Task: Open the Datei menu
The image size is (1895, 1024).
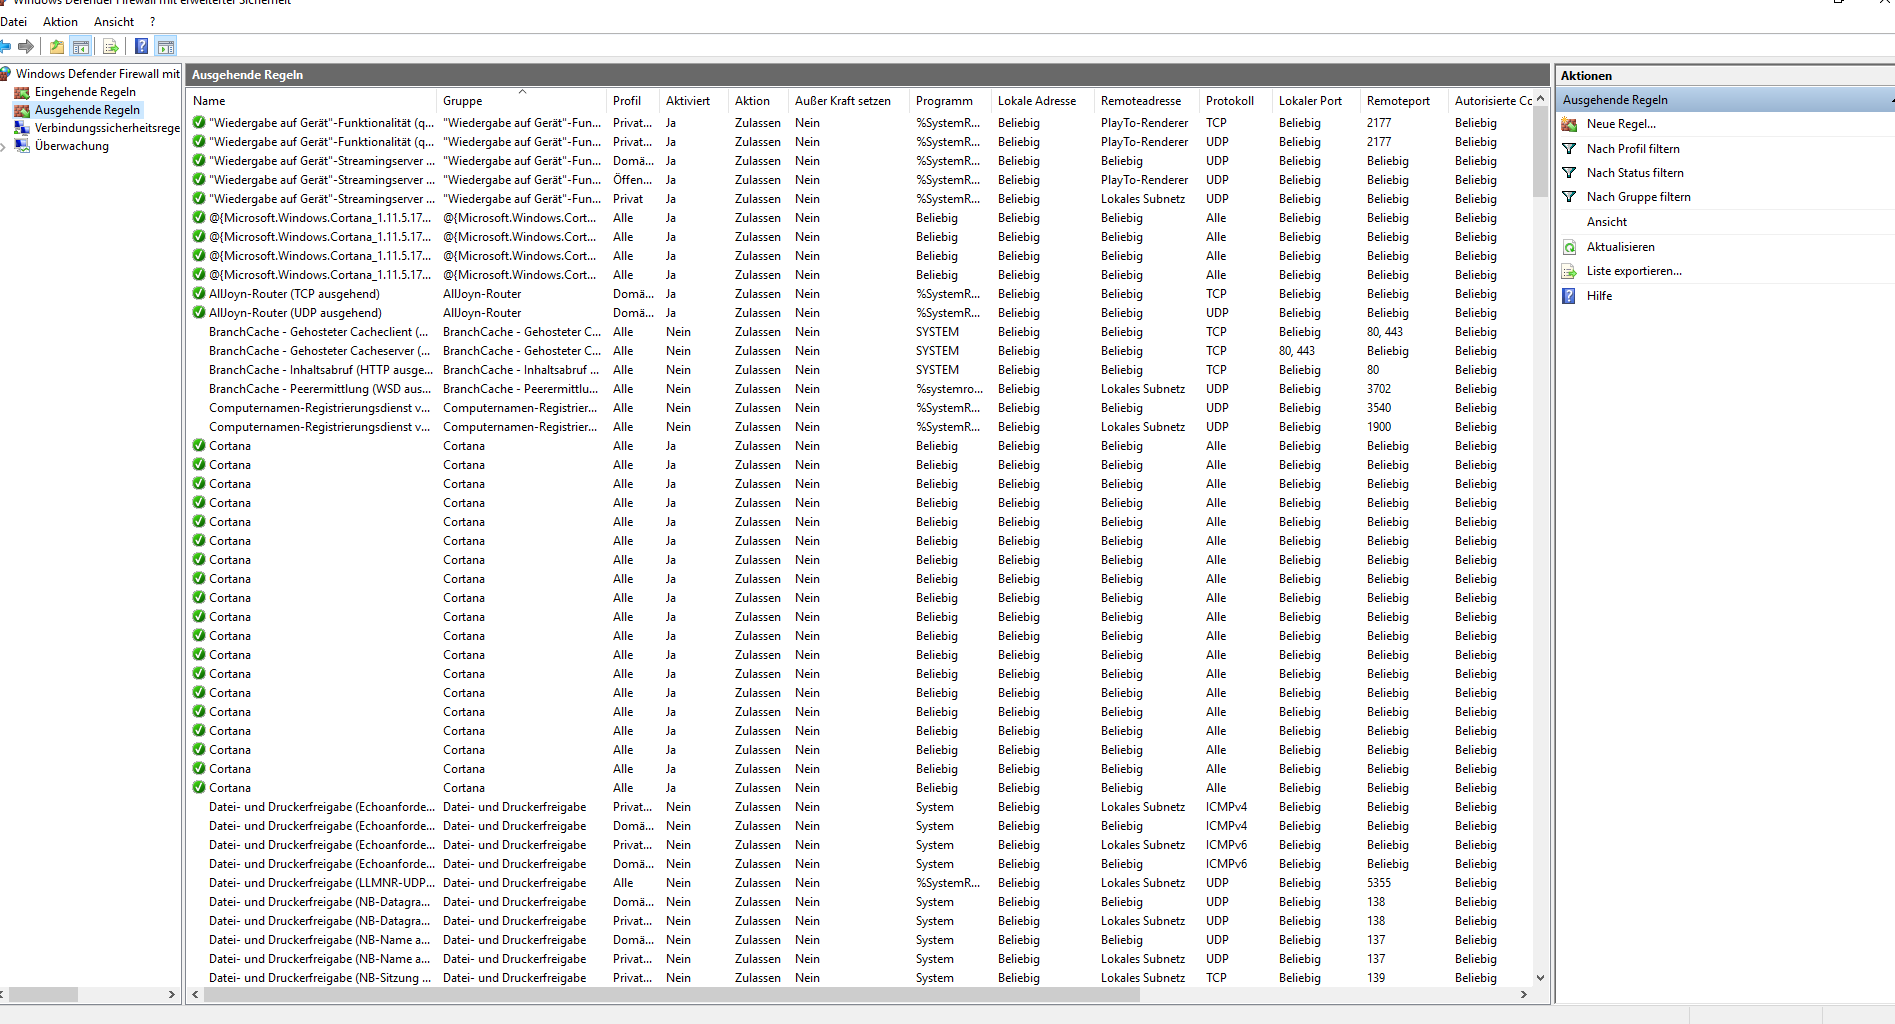Action: (x=14, y=21)
